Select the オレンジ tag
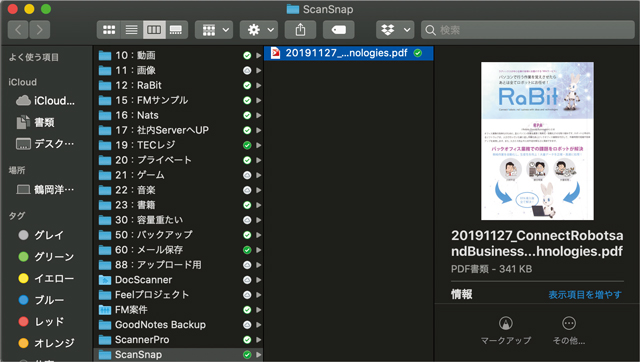Screen dimensions: 640x362 click(46, 343)
